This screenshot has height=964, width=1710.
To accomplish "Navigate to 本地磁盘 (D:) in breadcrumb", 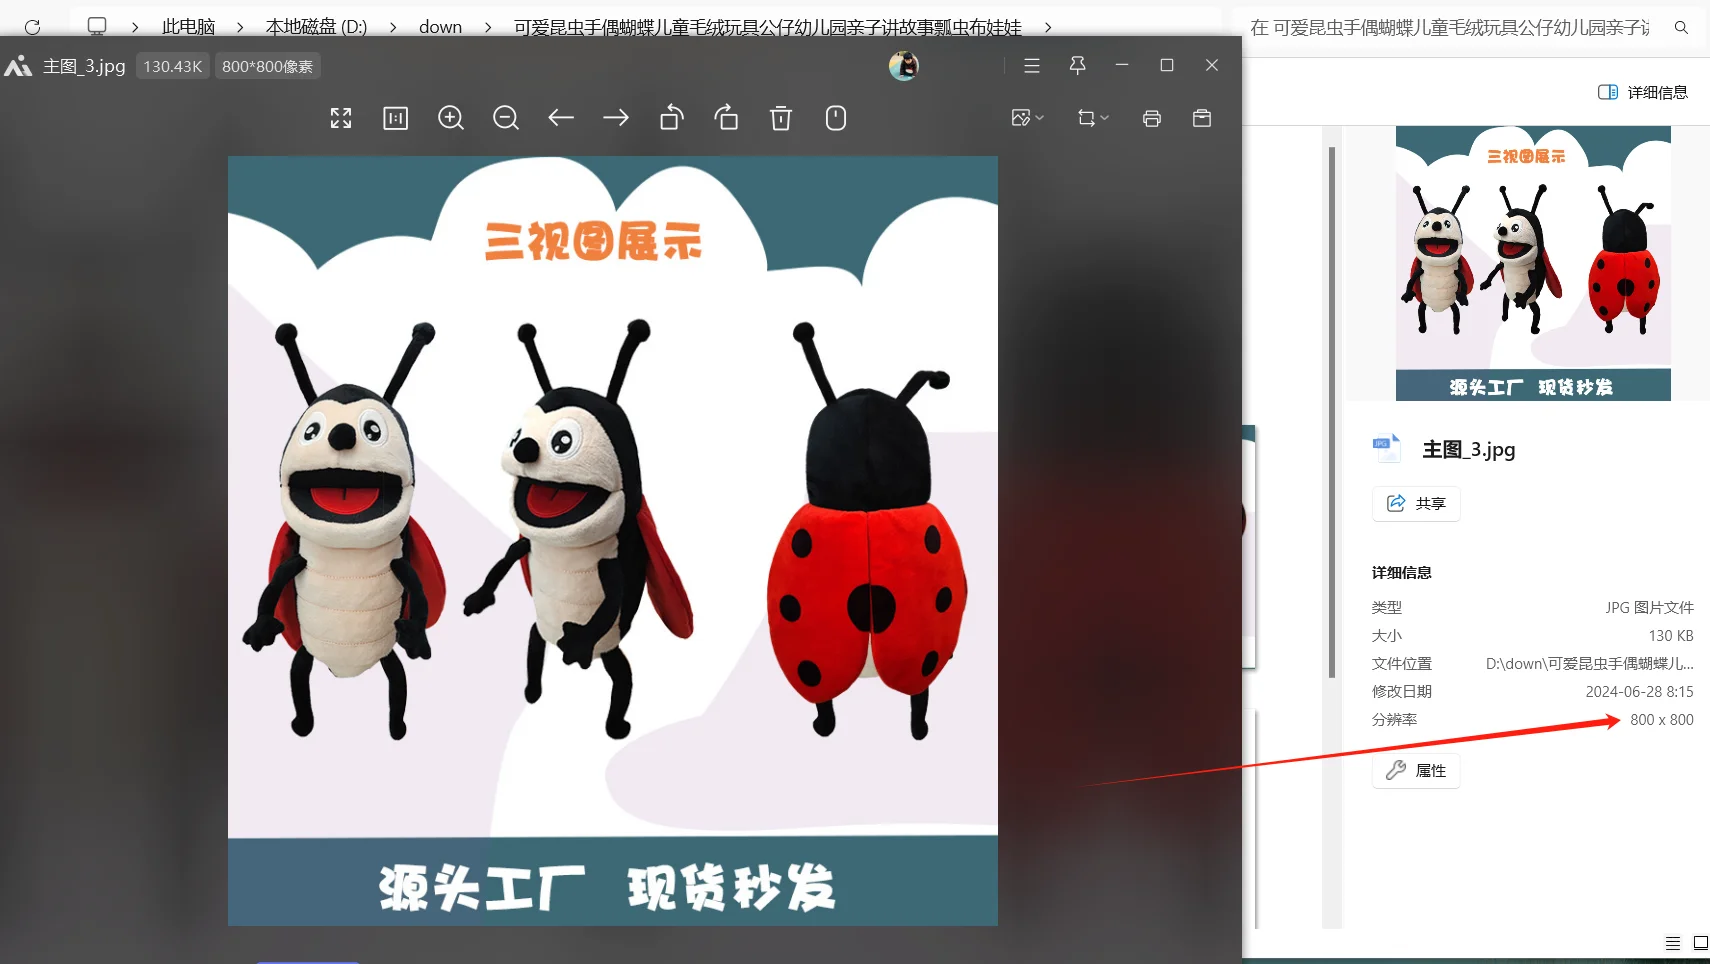I will click(x=316, y=27).
